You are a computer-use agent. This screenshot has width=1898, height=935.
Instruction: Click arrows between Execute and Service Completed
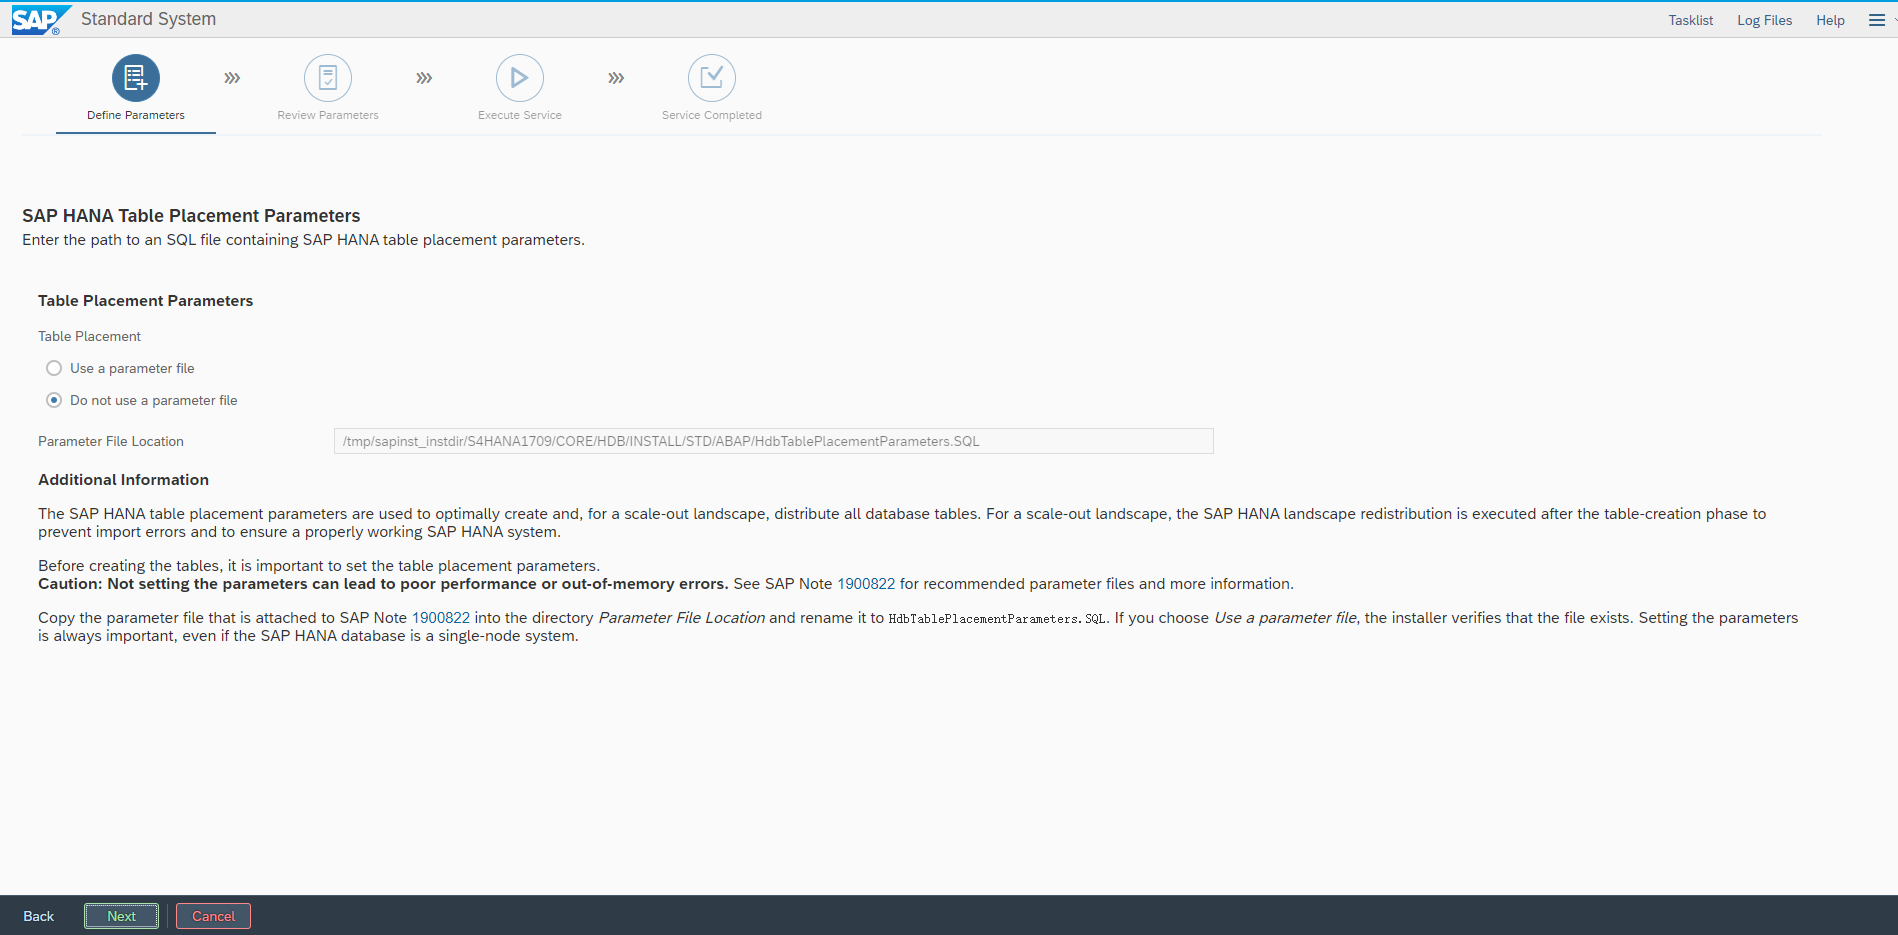(x=616, y=78)
